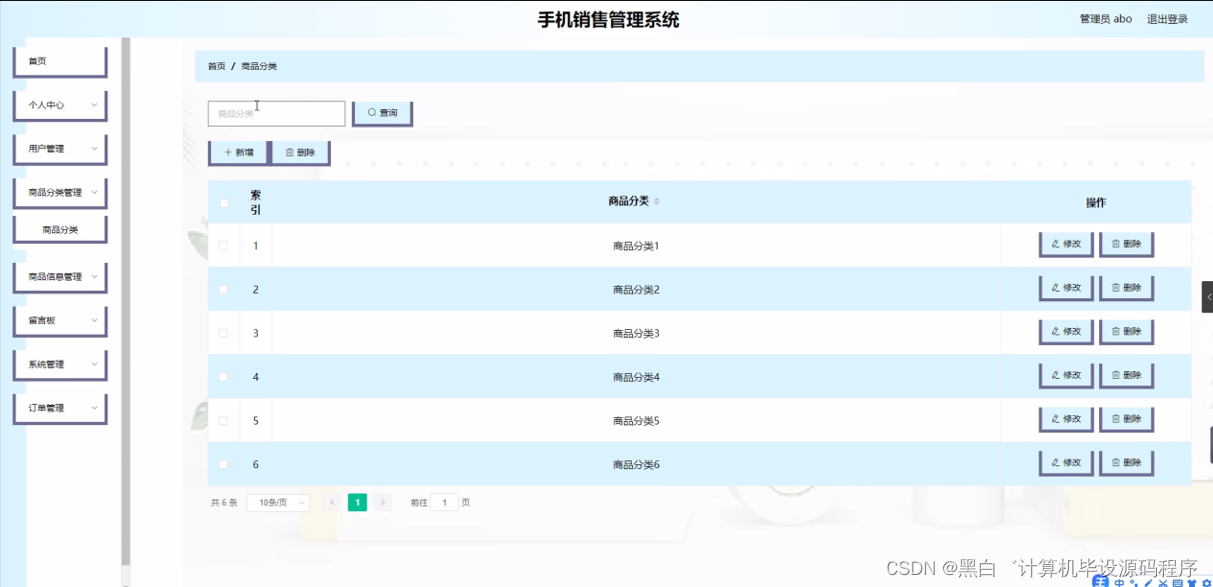
Task: Check the checkbox for row 商品分类3
Action: pos(224,332)
